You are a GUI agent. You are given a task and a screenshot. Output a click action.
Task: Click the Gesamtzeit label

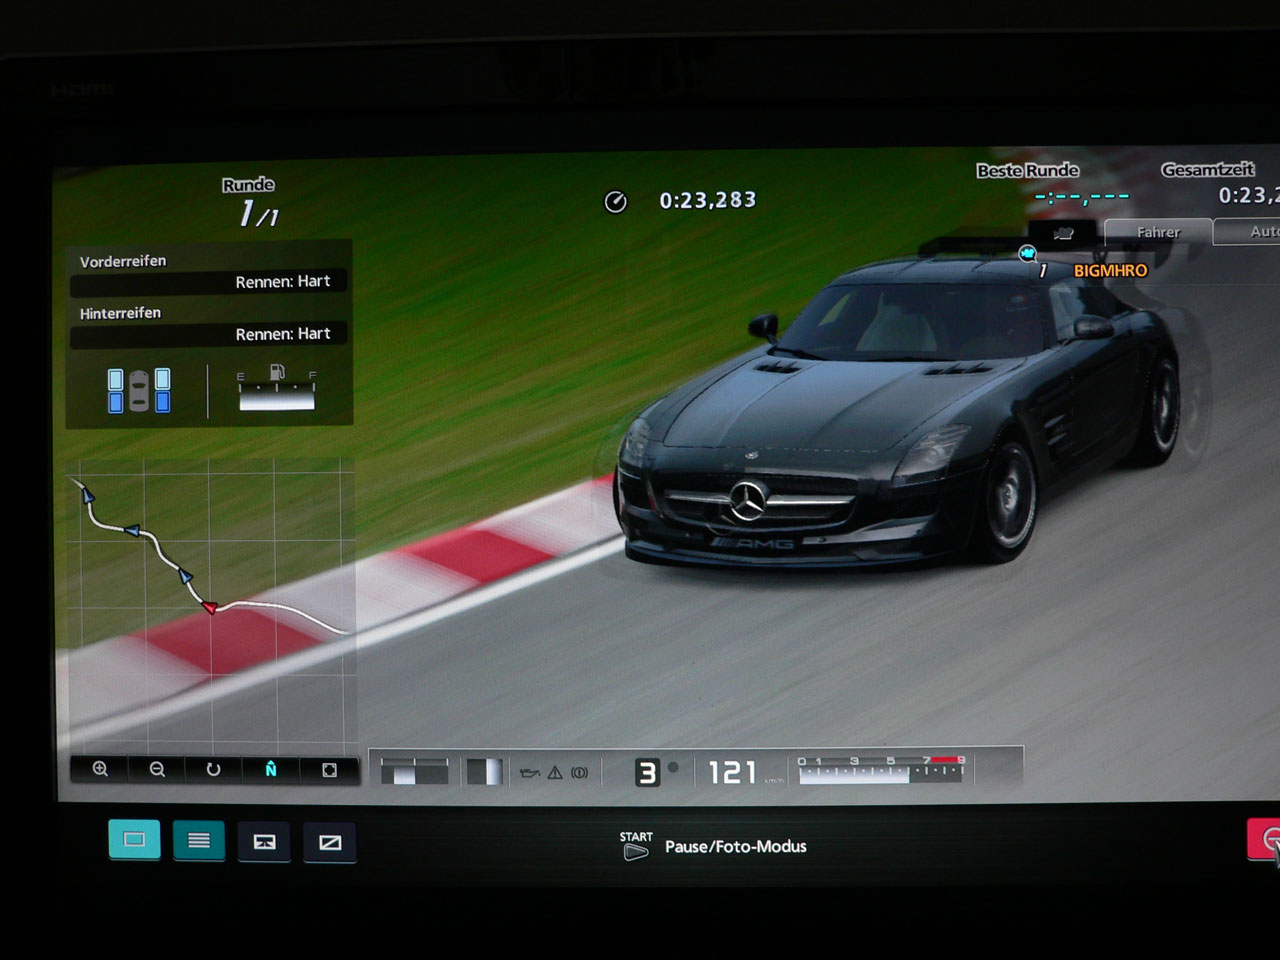point(1208,170)
